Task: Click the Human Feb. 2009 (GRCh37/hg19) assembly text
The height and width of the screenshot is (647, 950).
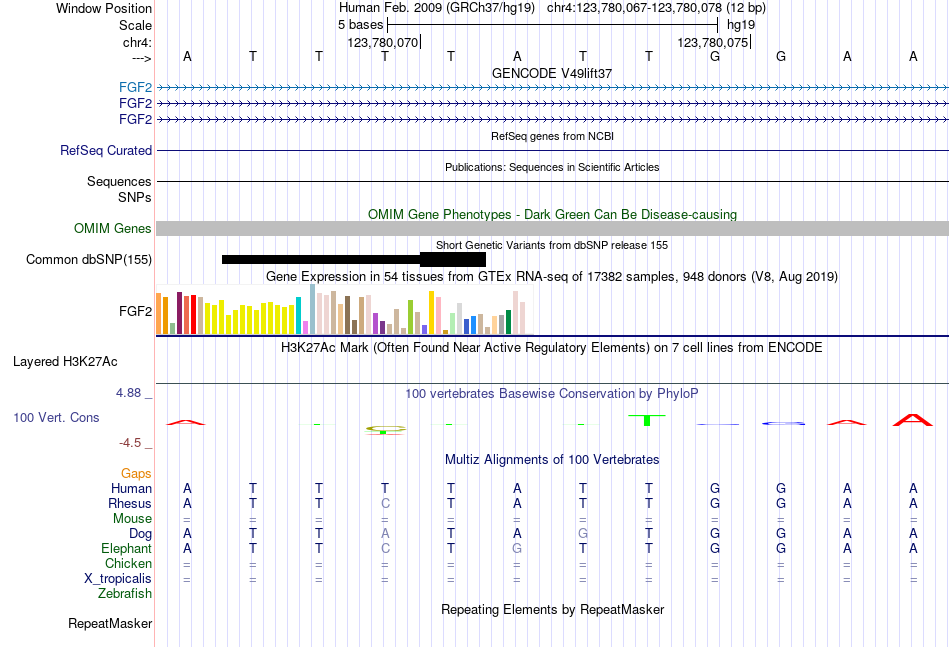Action: coord(437,8)
